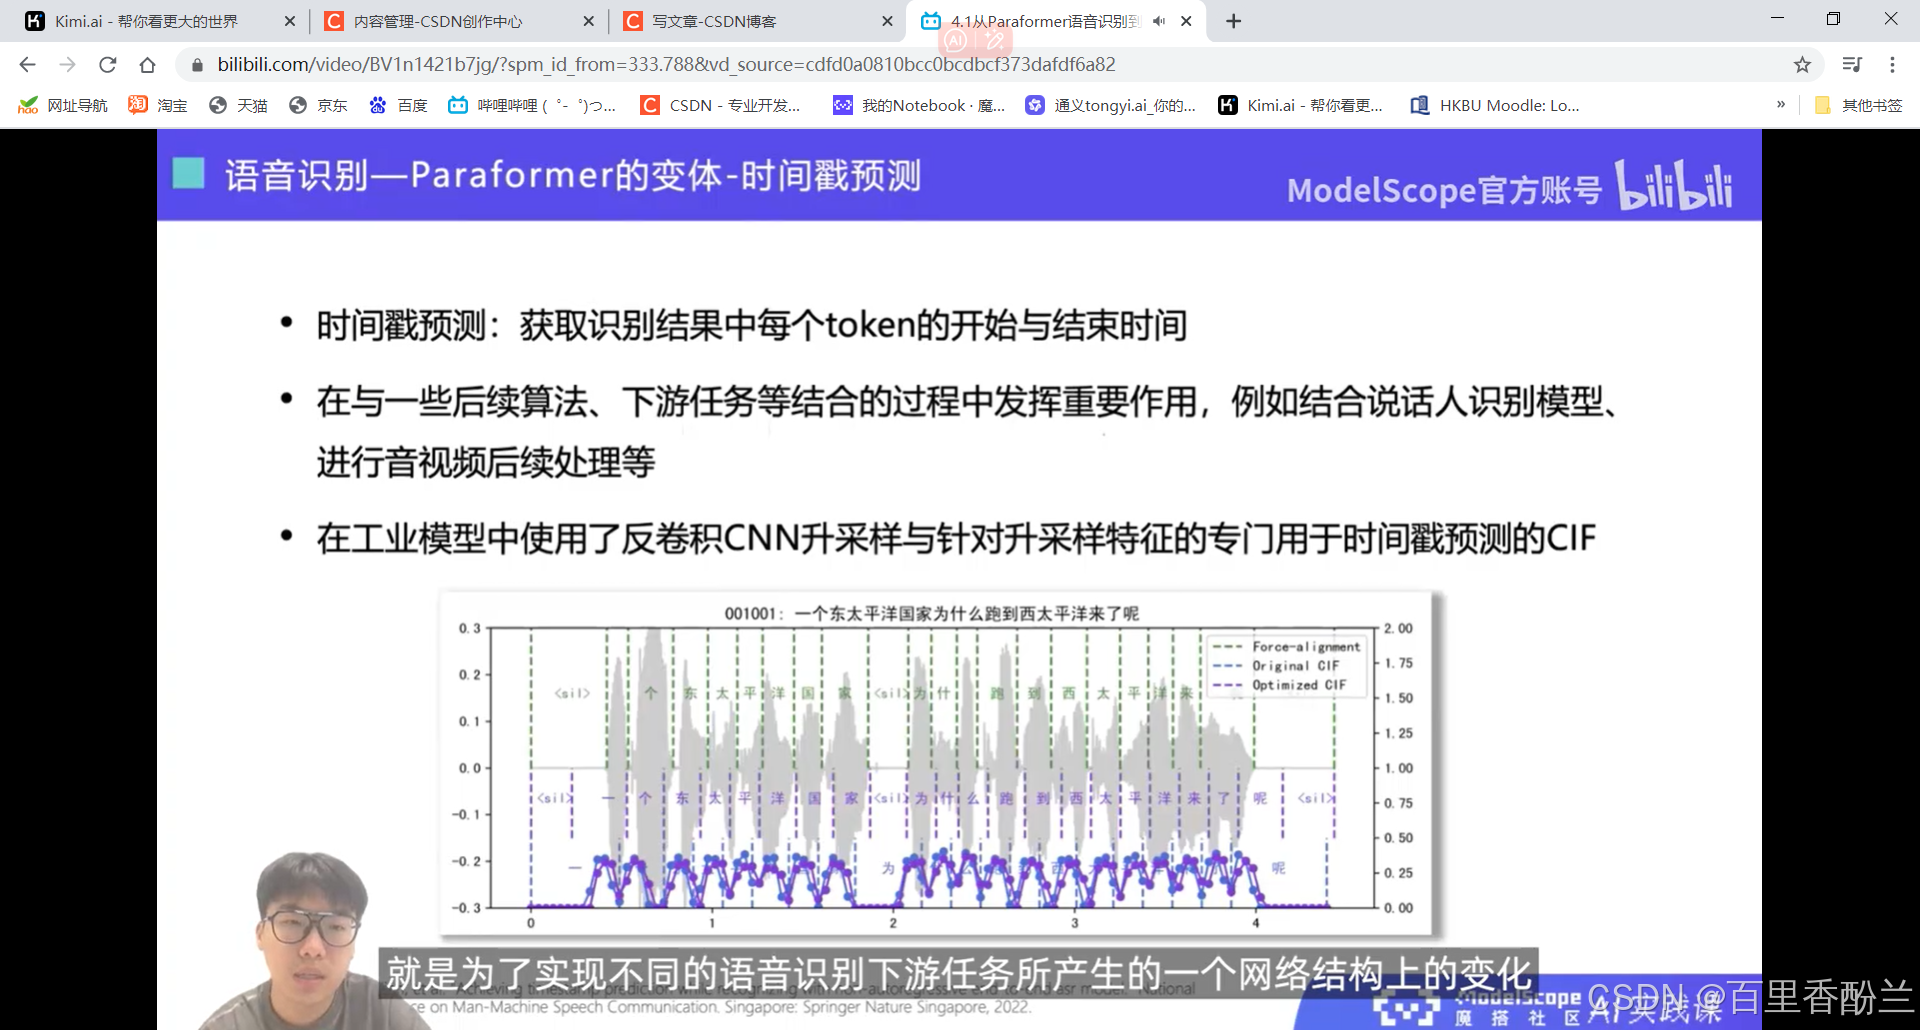This screenshot has width=1920, height=1030.
Task: Expand hidden bookmarks with the » chevron
Action: click(x=1781, y=105)
